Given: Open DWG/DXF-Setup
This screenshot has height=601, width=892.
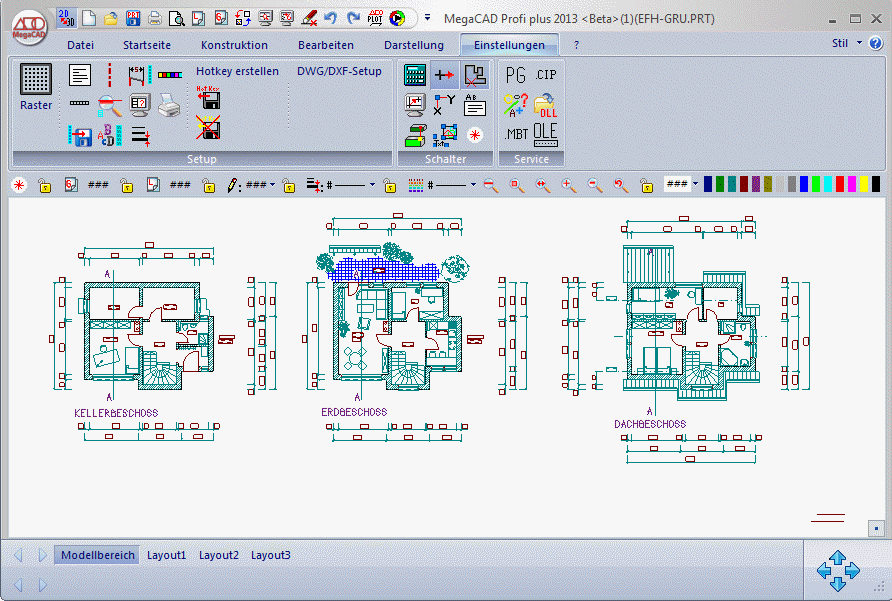Looking at the screenshot, I should pyautogui.click(x=339, y=71).
